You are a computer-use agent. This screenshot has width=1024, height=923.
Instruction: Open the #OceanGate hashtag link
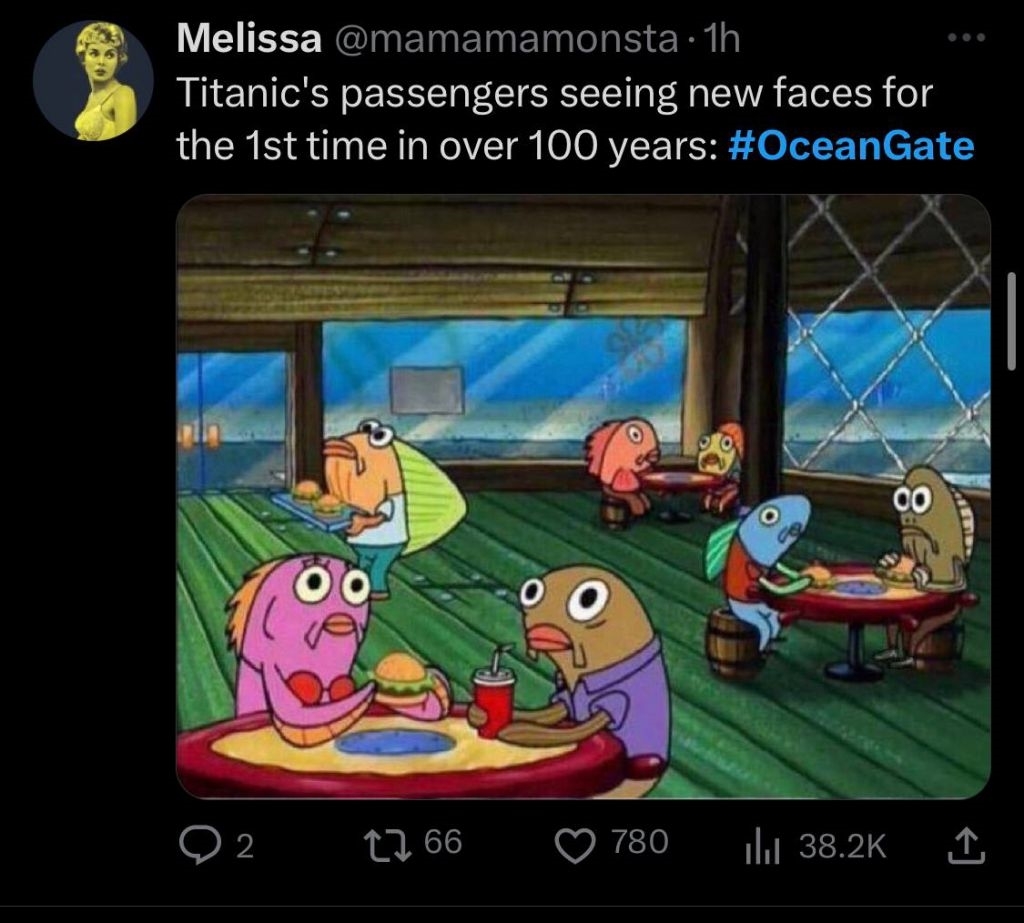(852, 146)
